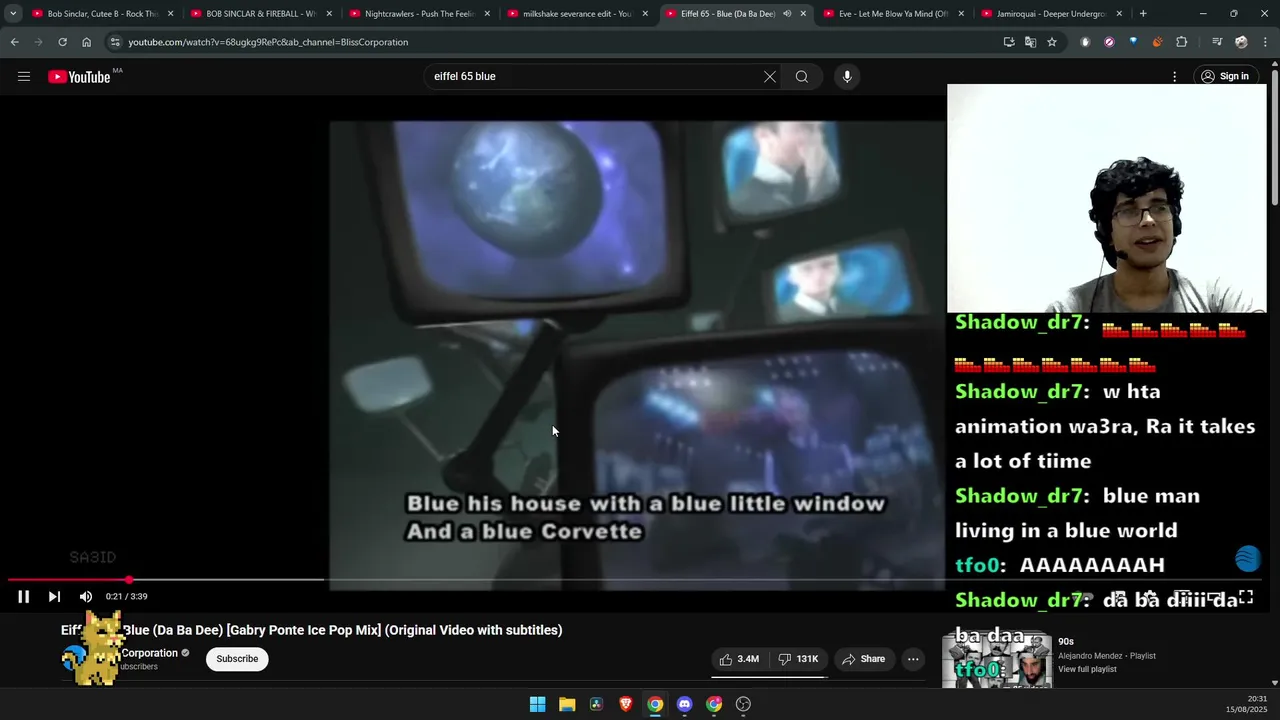Image resolution: width=1280 pixels, height=720 pixels.
Task: Edit the 'eiffel 65 blue' search field
Action: (595, 76)
